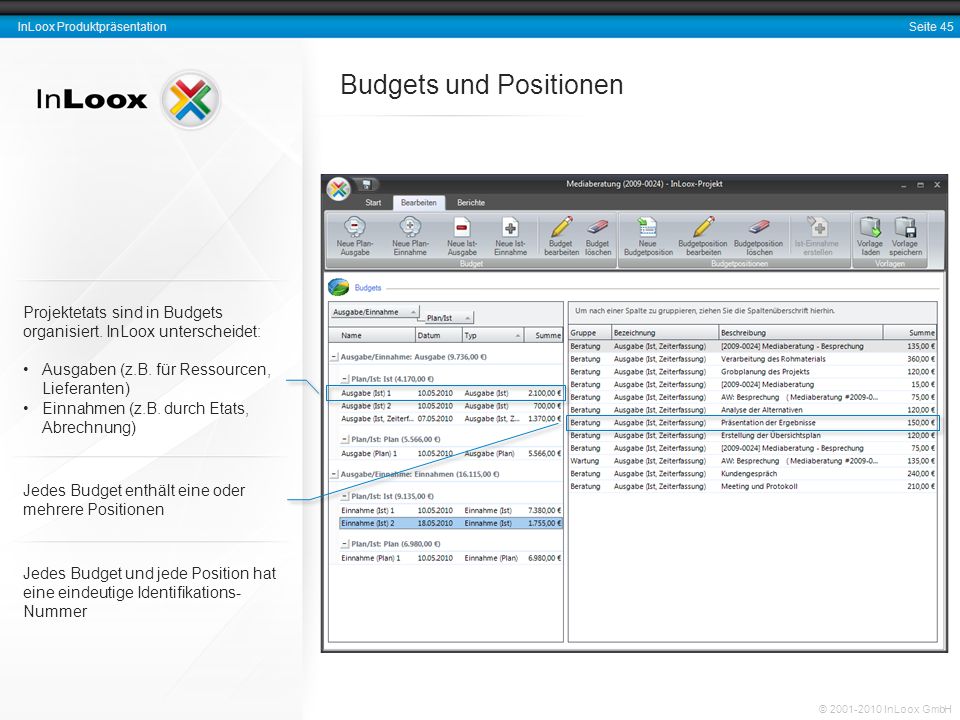Sort budgets by Typ column header

[493, 336]
